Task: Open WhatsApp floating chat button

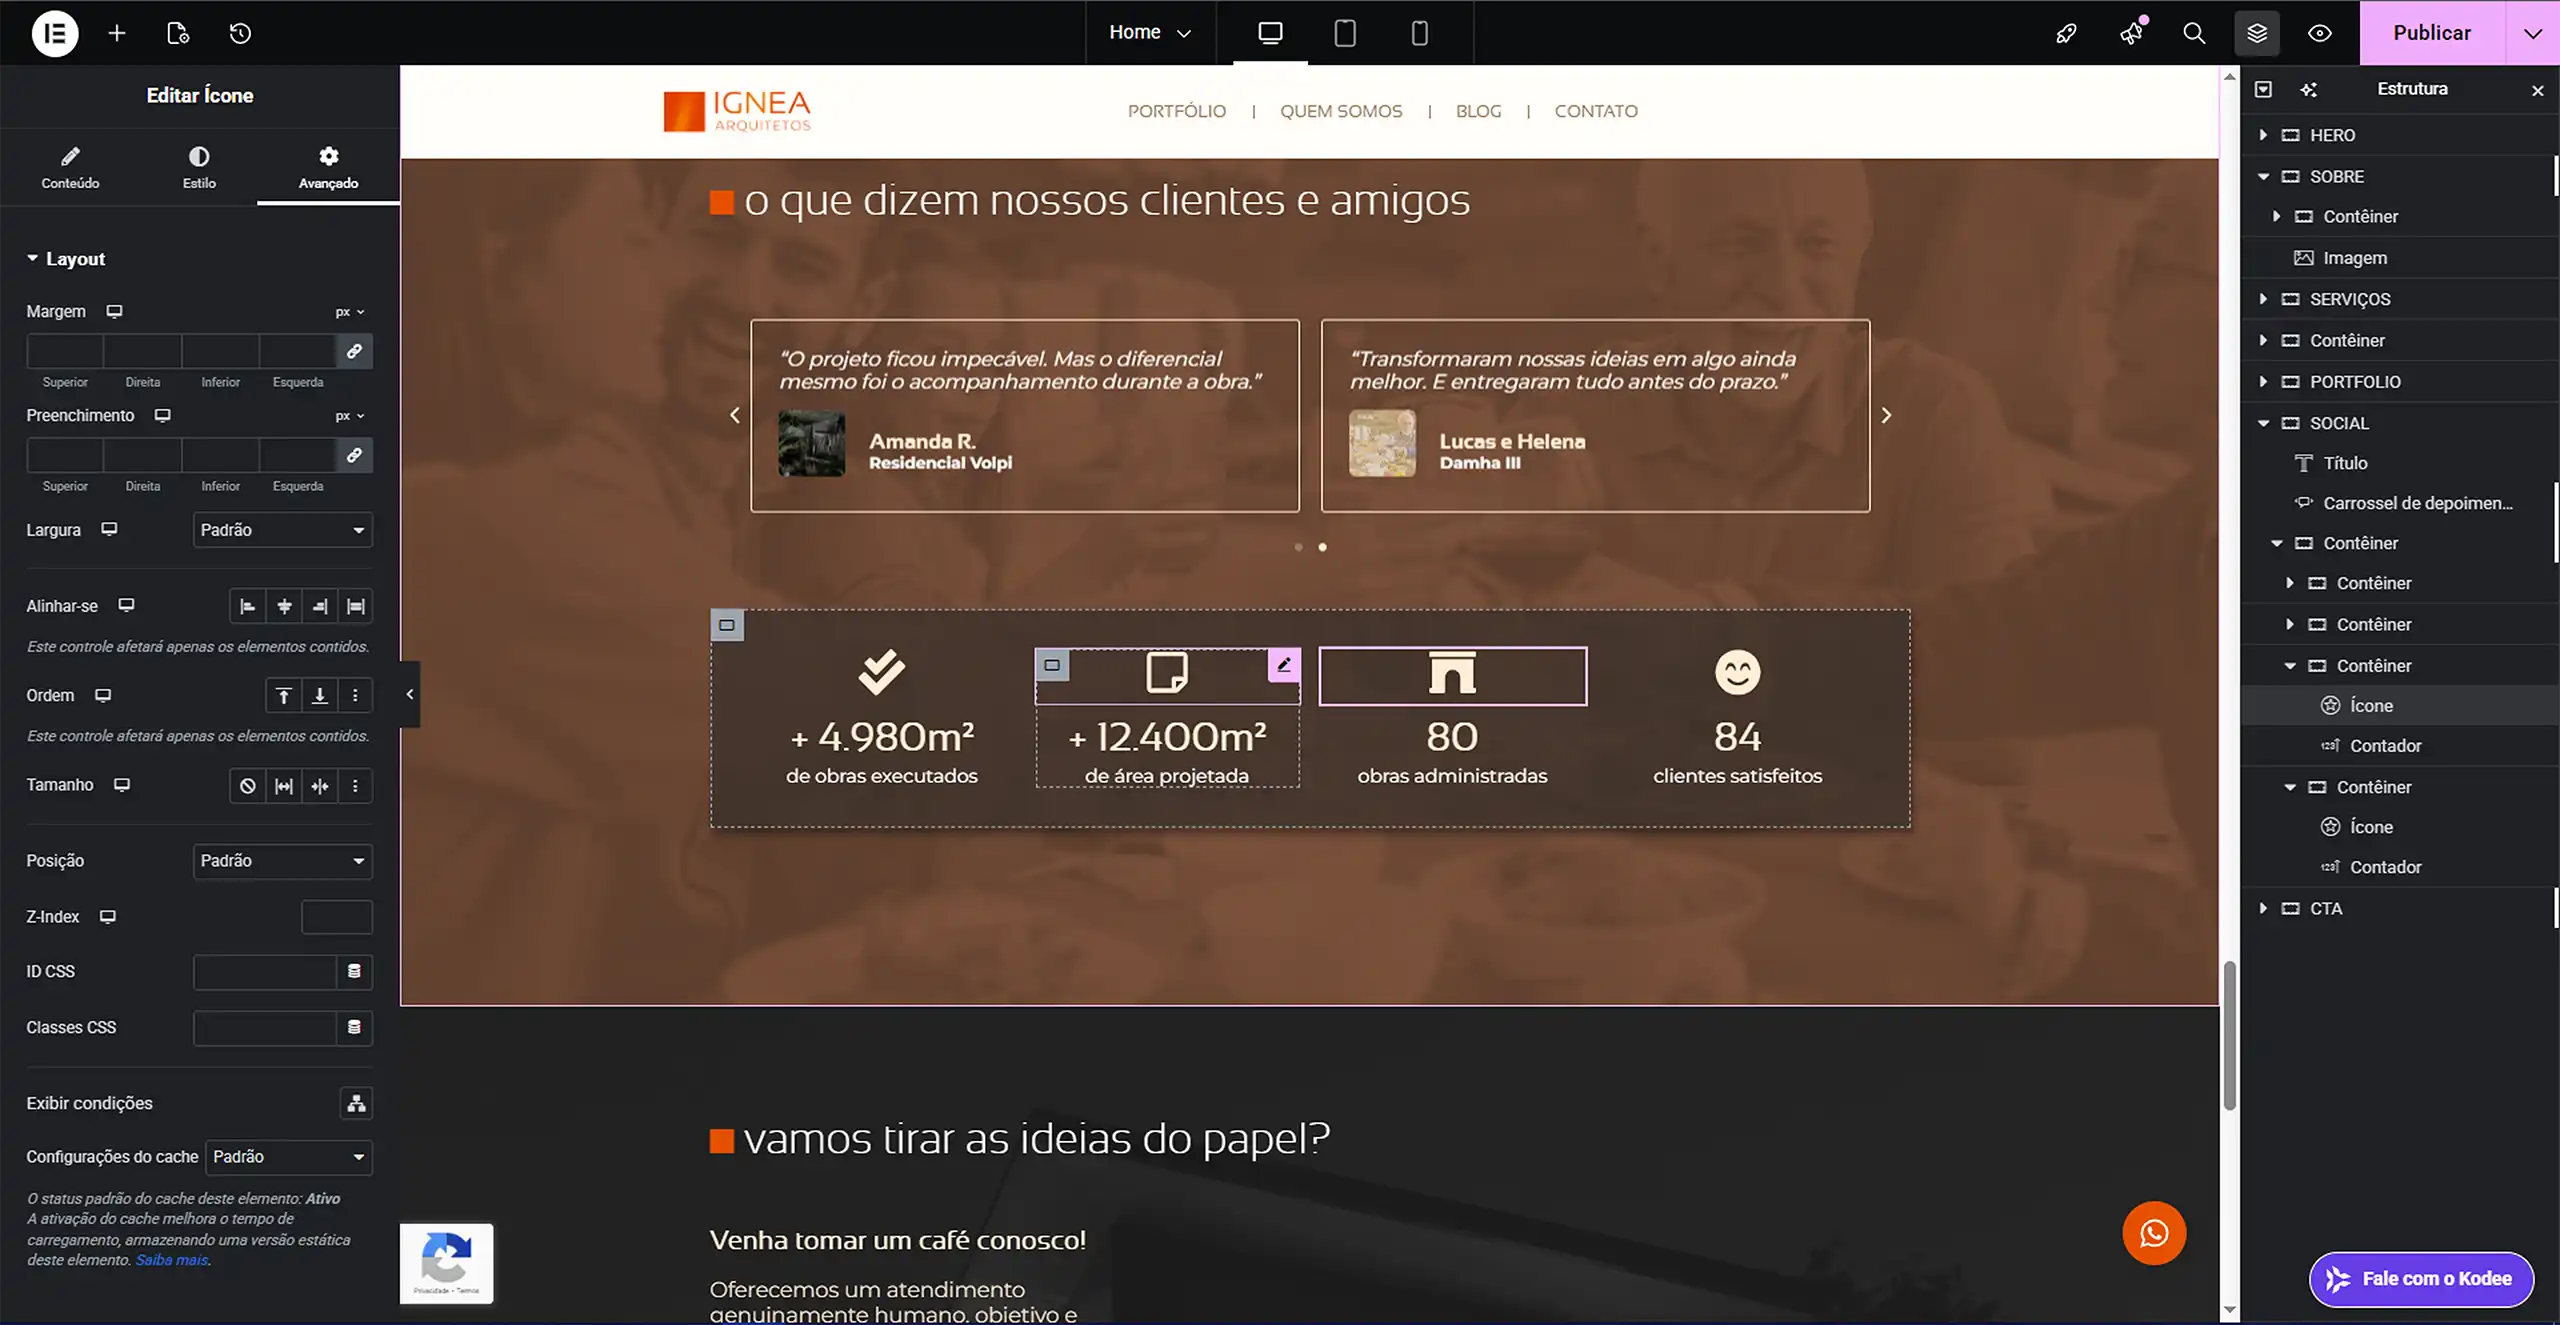Action: [x=2154, y=1233]
